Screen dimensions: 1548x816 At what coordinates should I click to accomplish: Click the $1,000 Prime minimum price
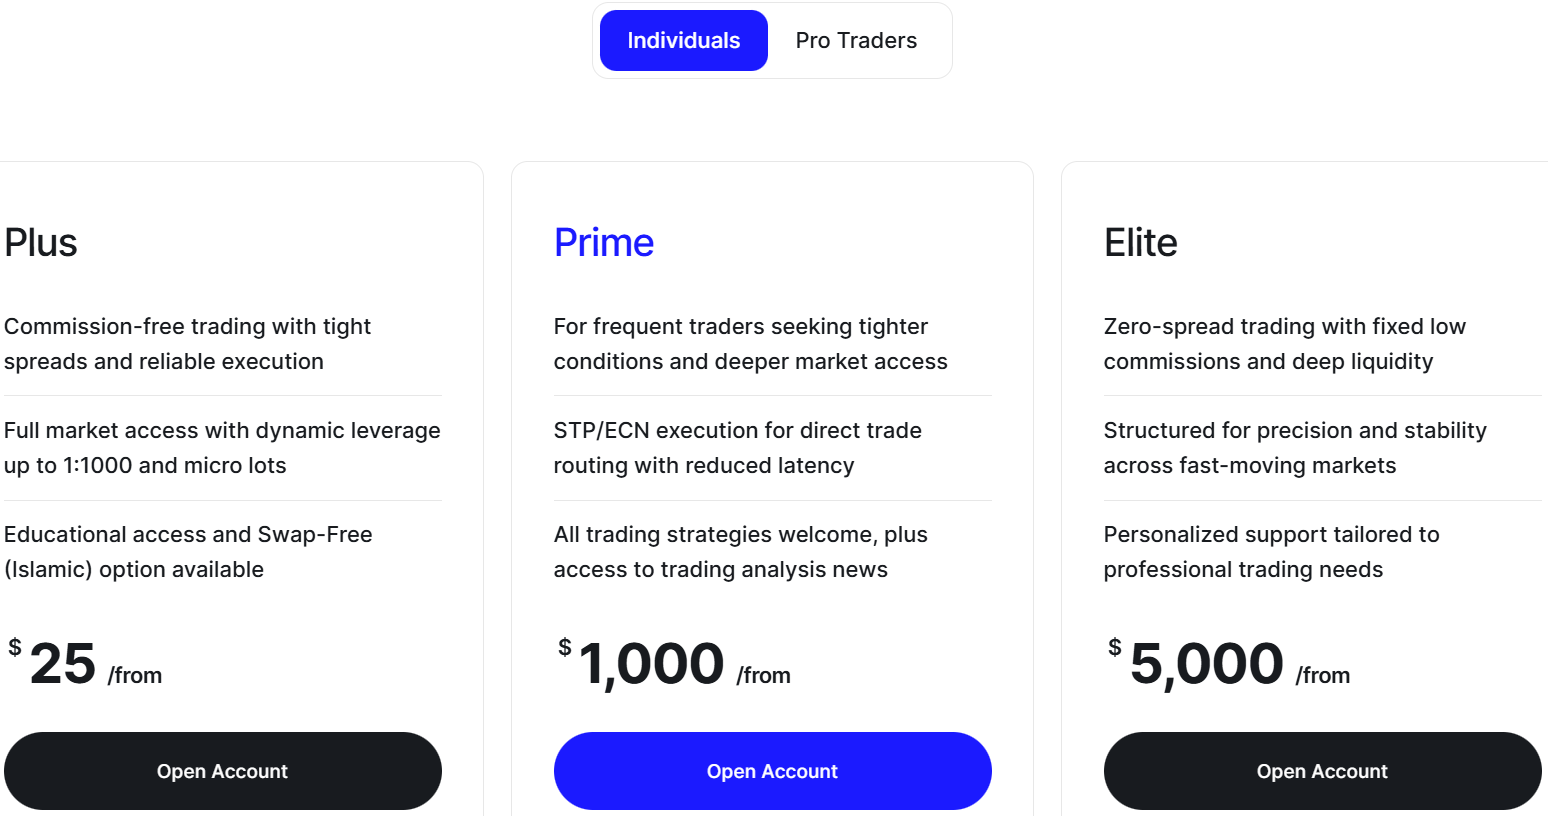pos(651,664)
